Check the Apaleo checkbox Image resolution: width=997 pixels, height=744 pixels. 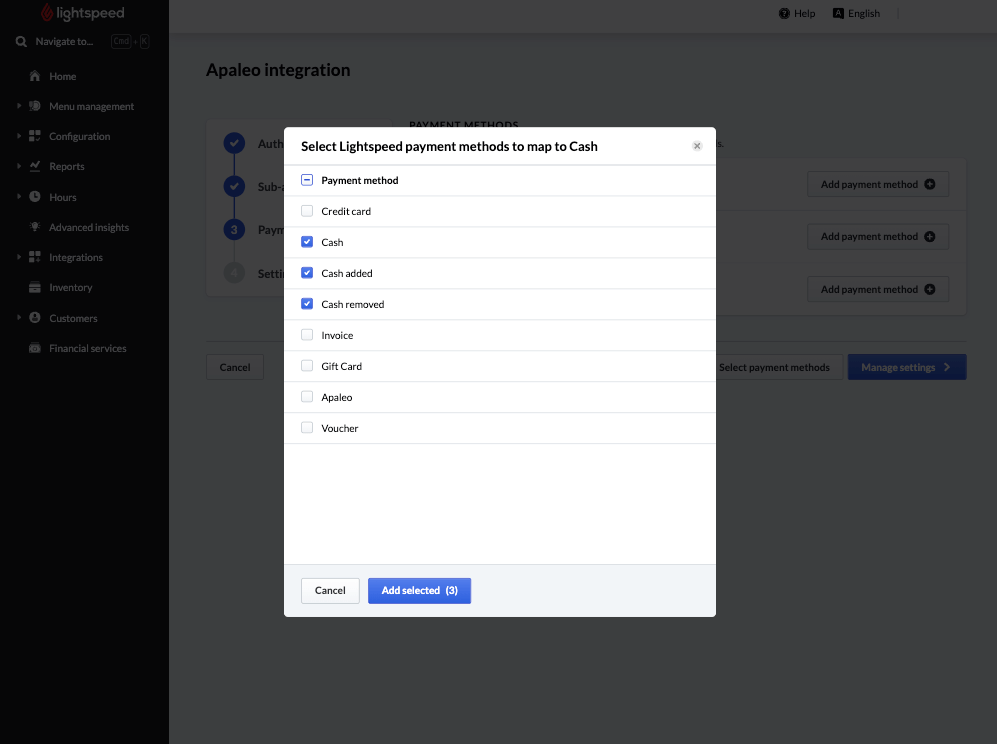click(x=307, y=397)
